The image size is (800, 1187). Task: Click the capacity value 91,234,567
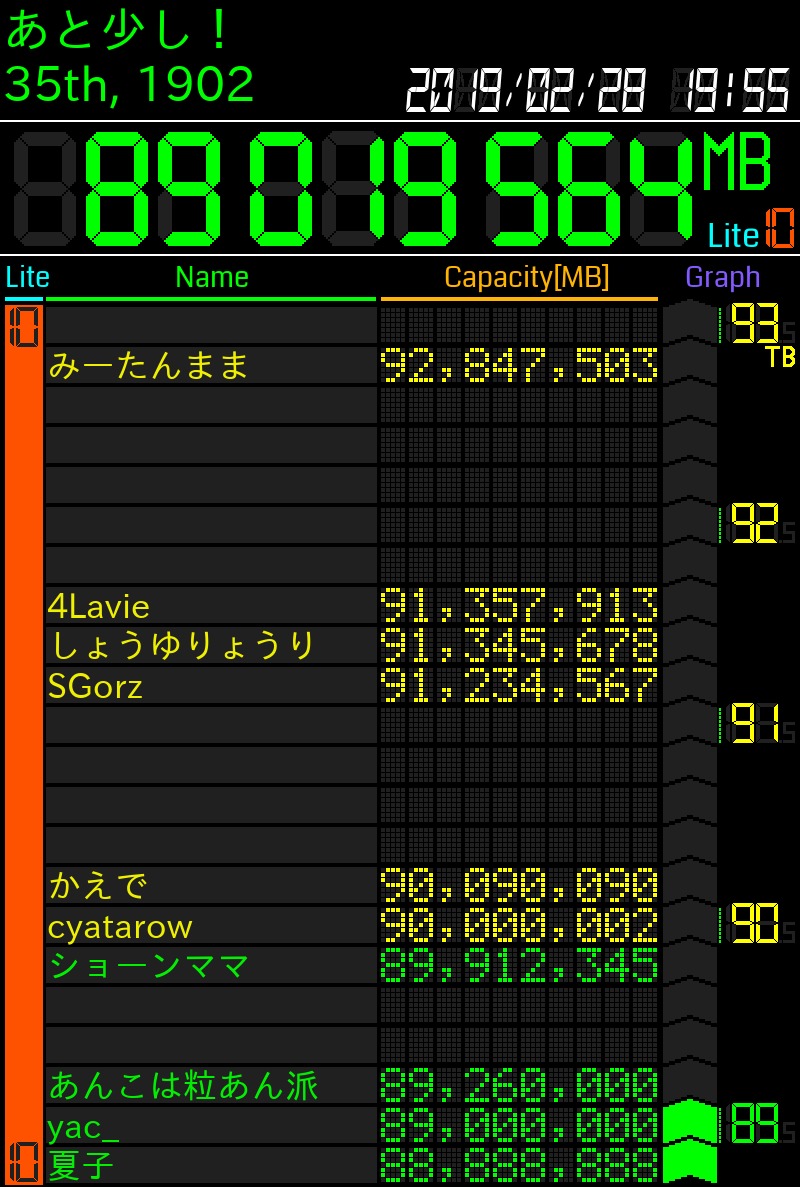[519, 686]
